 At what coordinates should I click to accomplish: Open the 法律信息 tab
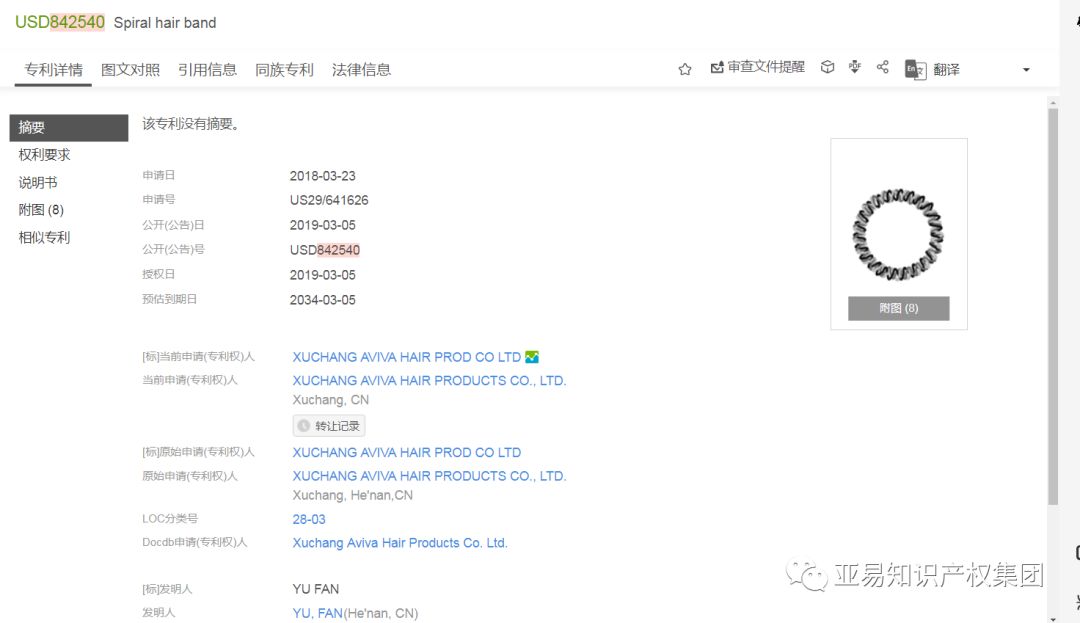(362, 70)
